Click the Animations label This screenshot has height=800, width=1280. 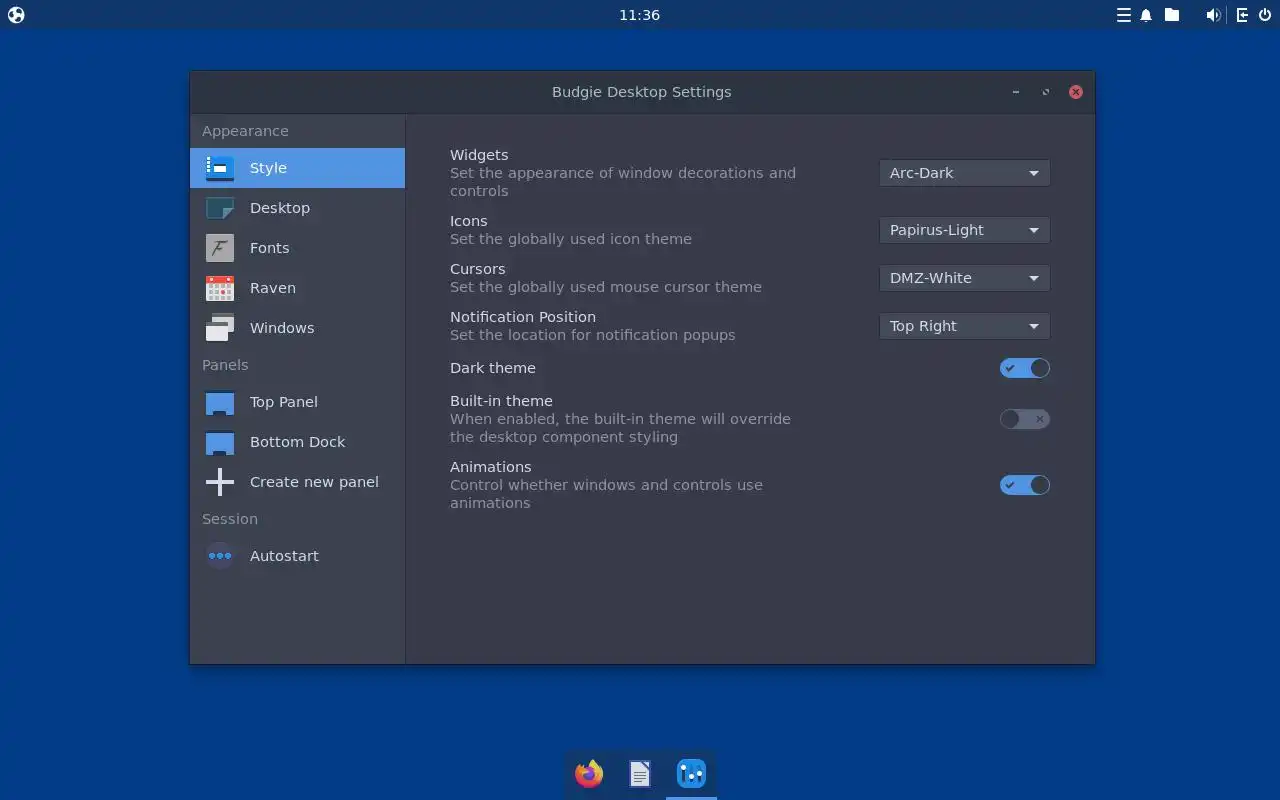[491, 467]
